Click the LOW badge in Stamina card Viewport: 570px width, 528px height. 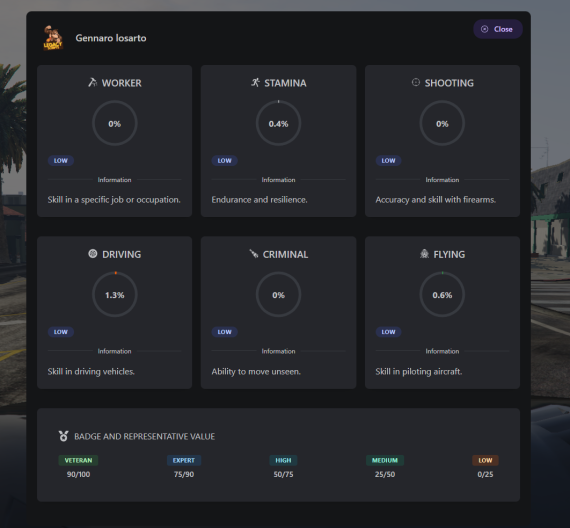coord(225,161)
